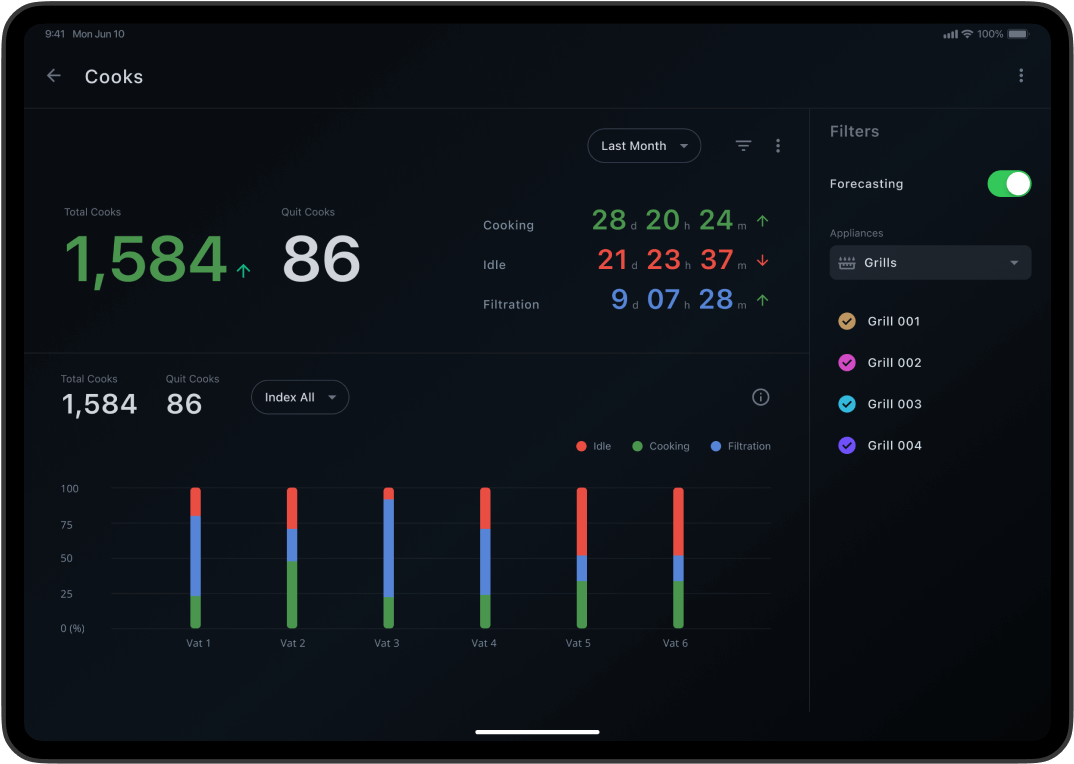The width and height of the screenshot is (1074, 764).
Task: Click the Cooking legend green swatch
Action: (637, 446)
